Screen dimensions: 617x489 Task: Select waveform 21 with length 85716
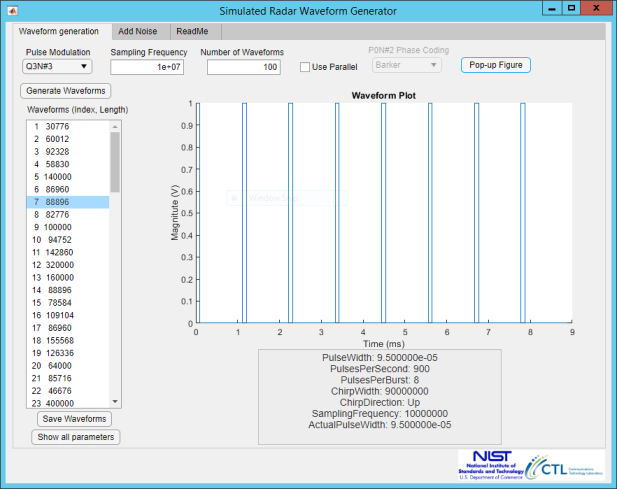pyautogui.click(x=68, y=378)
